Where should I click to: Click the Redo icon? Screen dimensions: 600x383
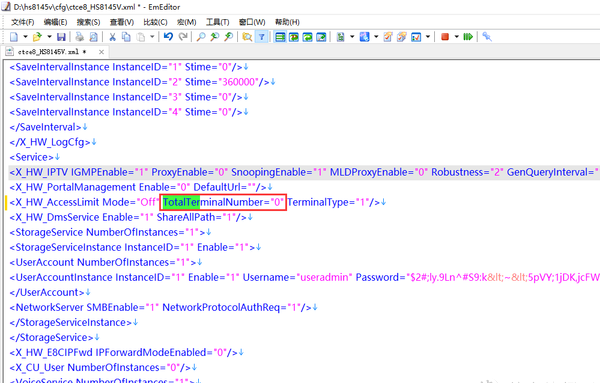click(183, 36)
